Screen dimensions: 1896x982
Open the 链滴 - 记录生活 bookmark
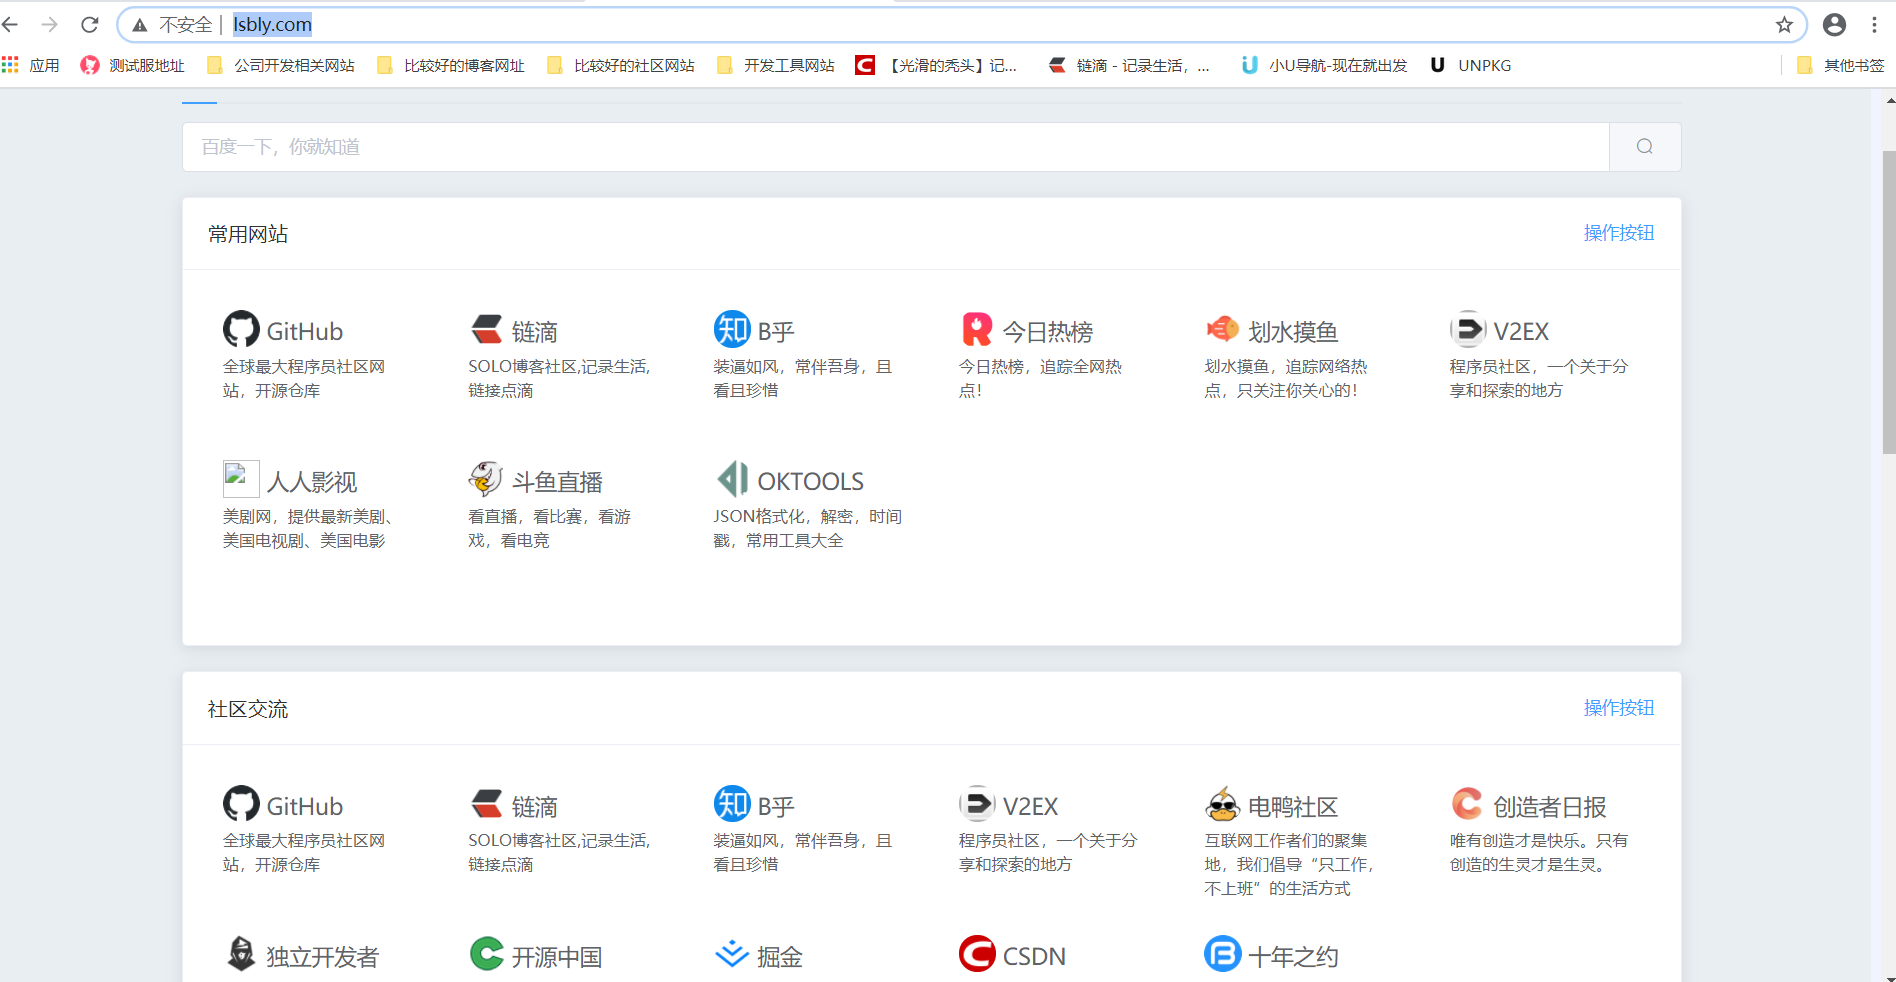pos(1129,65)
